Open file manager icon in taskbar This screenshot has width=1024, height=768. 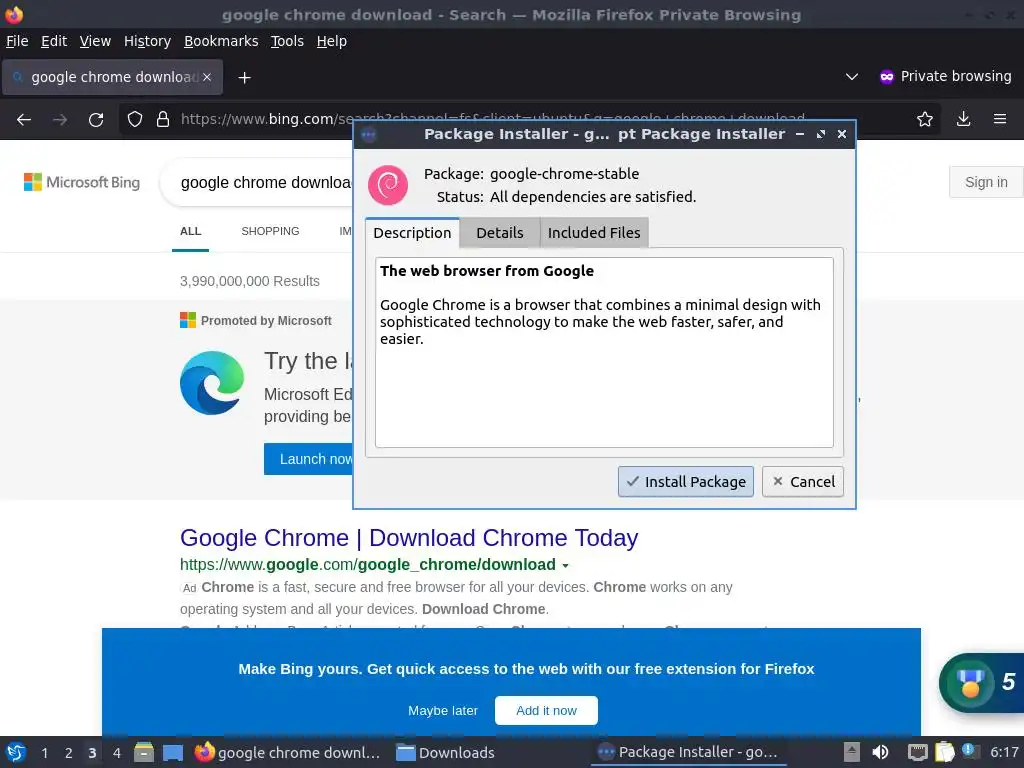144,752
